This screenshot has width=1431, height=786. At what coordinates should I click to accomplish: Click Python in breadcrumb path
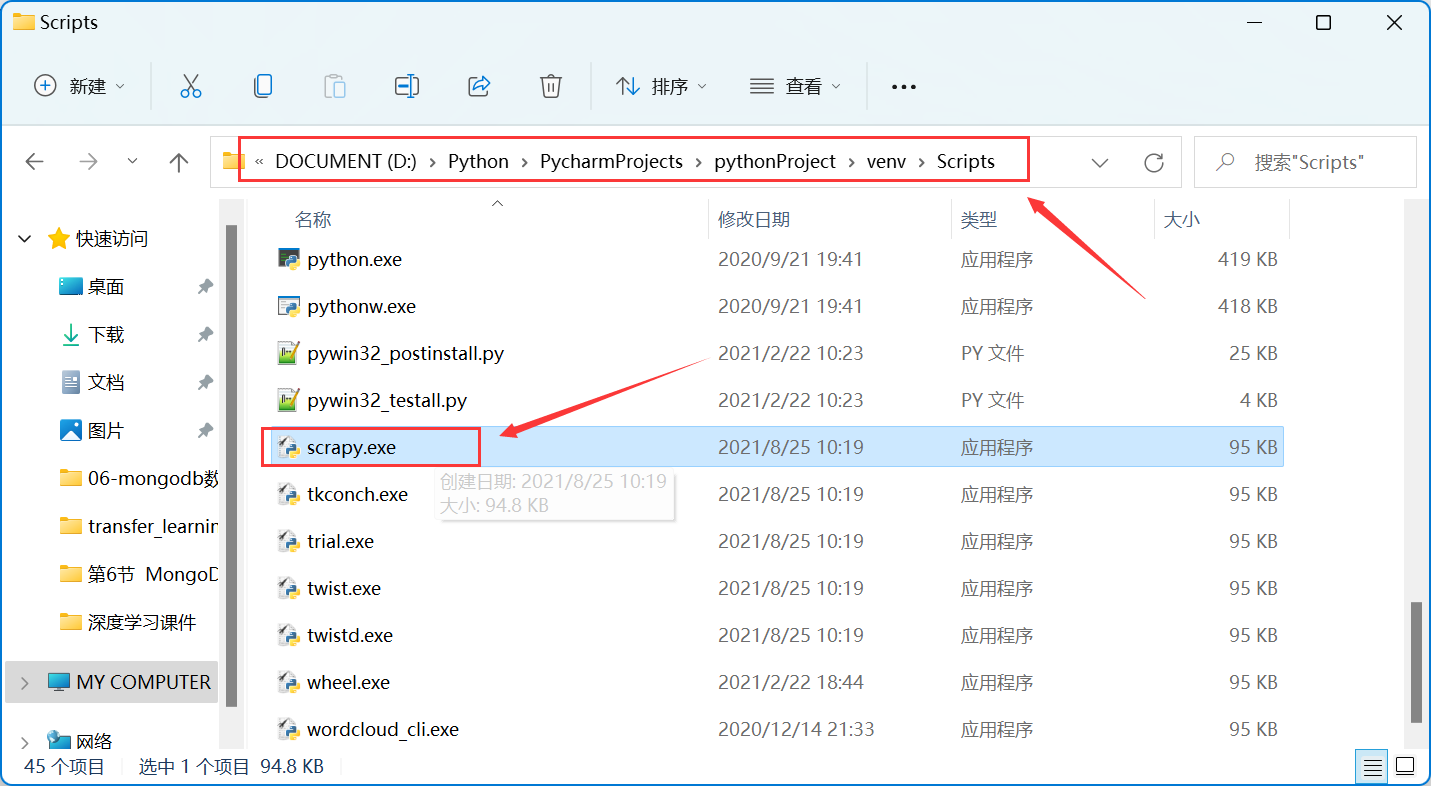[x=478, y=162]
